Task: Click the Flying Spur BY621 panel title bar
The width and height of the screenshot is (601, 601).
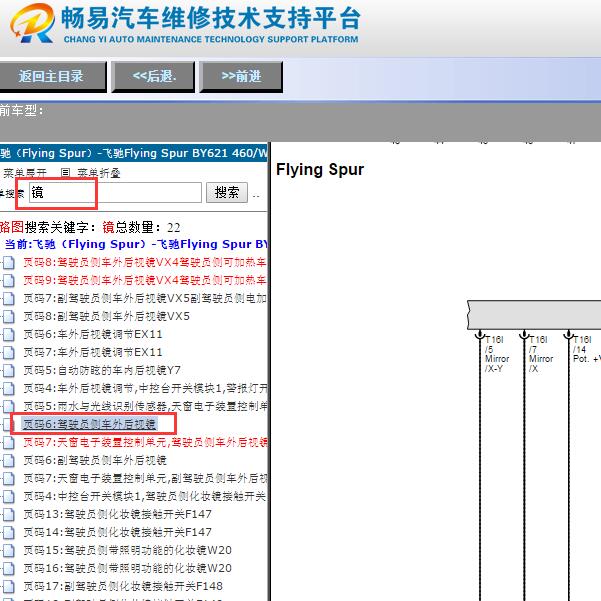Action: pyautogui.click(x=134, y=153)
